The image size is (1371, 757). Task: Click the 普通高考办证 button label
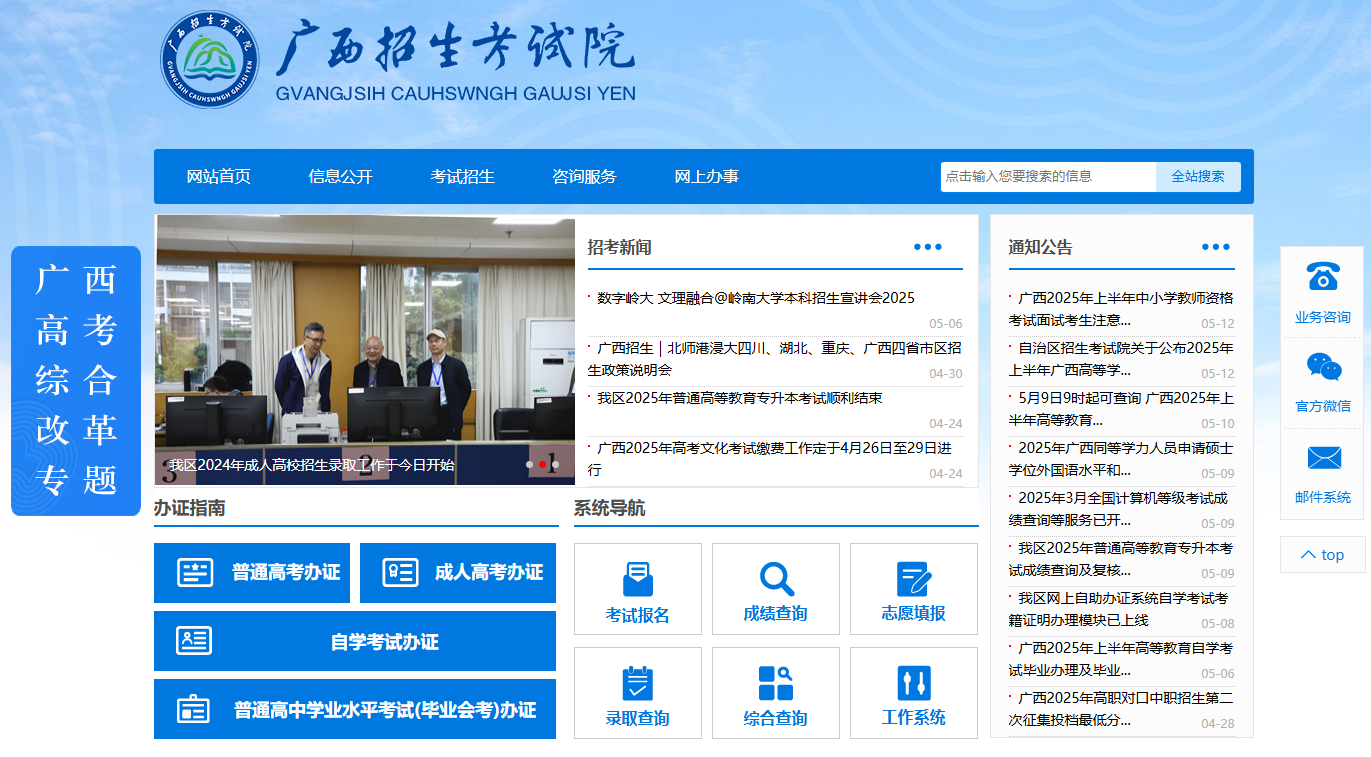(x=286, y=573)
